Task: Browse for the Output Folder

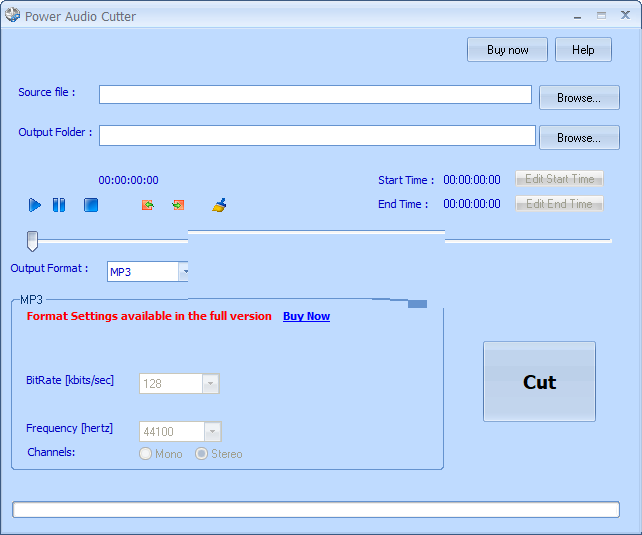Action: tap(579, 138)
